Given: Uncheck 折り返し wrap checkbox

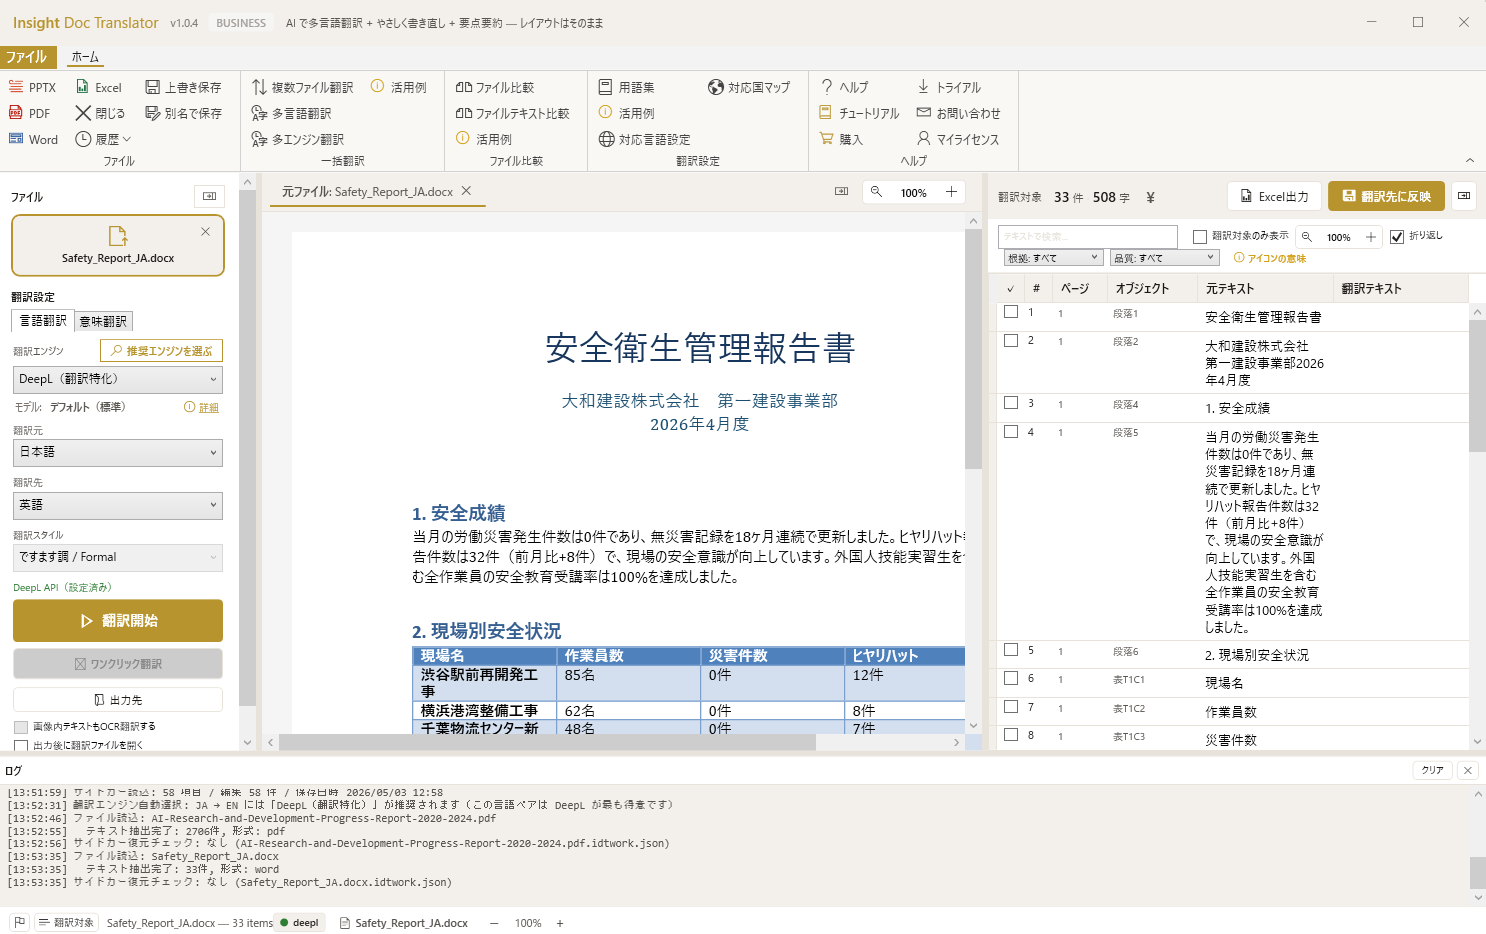Looking at the screenshot, I should [x=1397, y=237].
